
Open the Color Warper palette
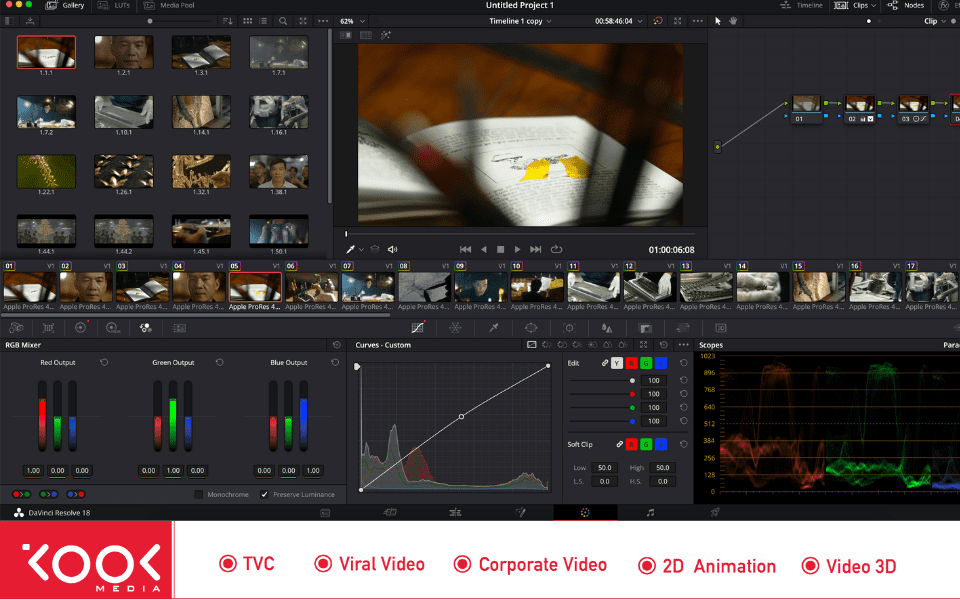point(456,328)
